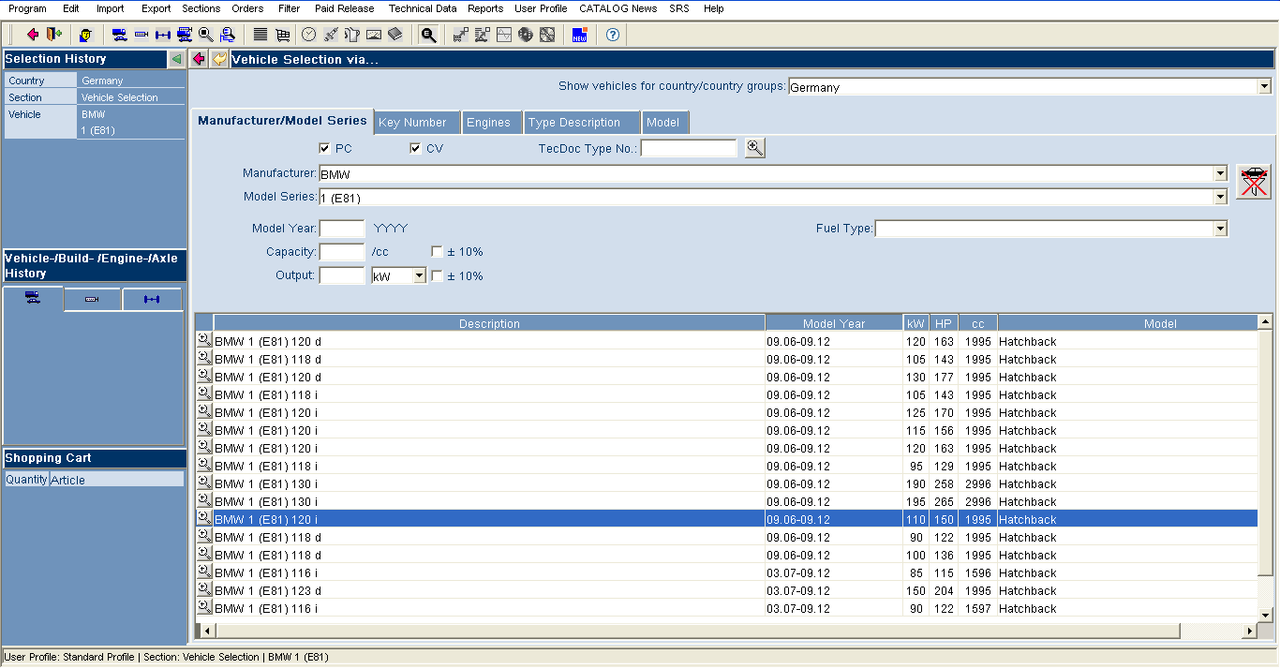The height and width of the screenshot is (668, 1280).
Task: Open the Program menu
Action: tap(27, 8)
